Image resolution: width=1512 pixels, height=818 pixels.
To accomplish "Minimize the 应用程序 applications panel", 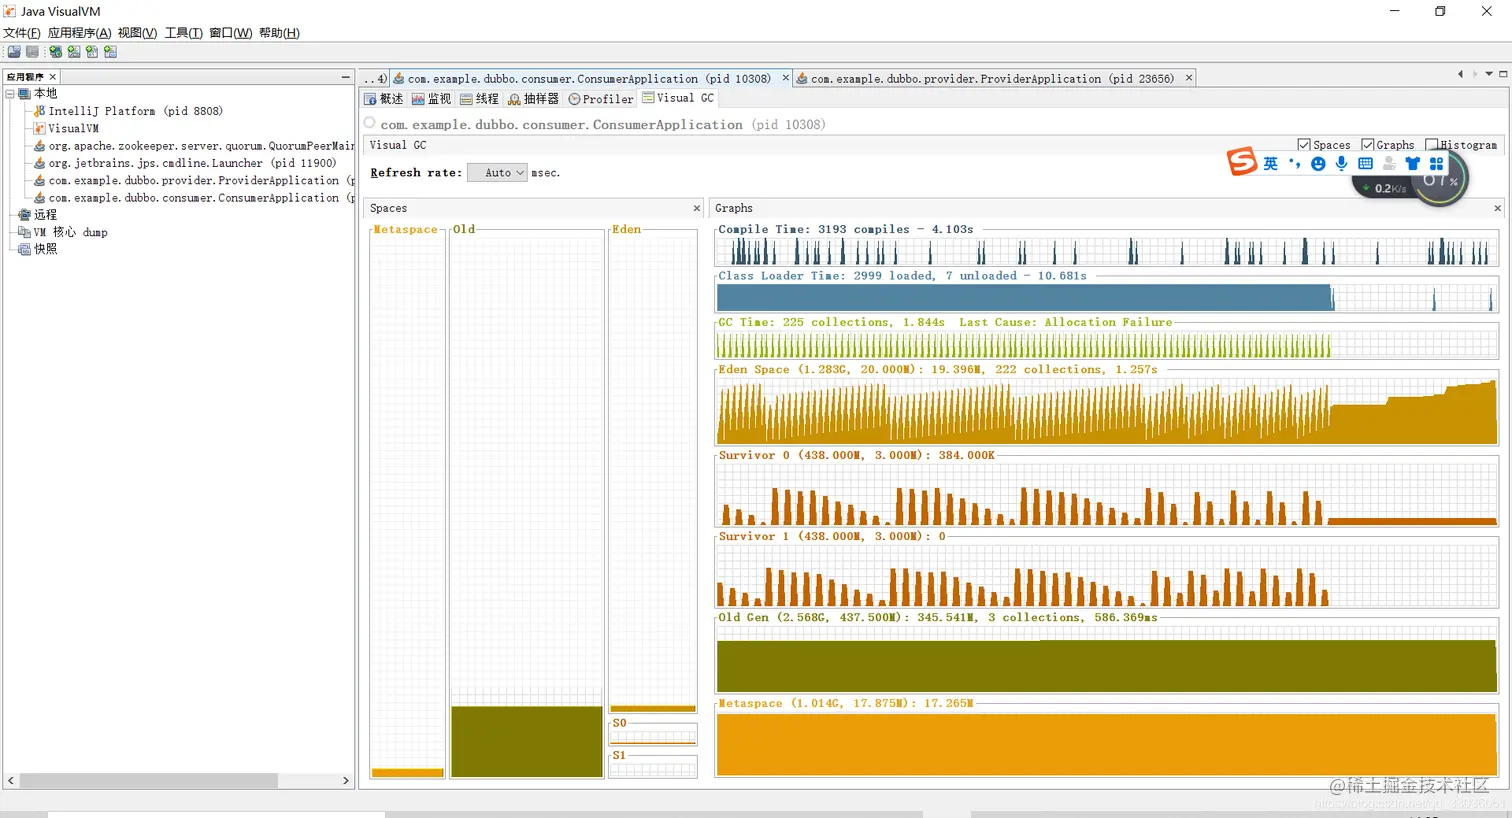I will 345,76.
